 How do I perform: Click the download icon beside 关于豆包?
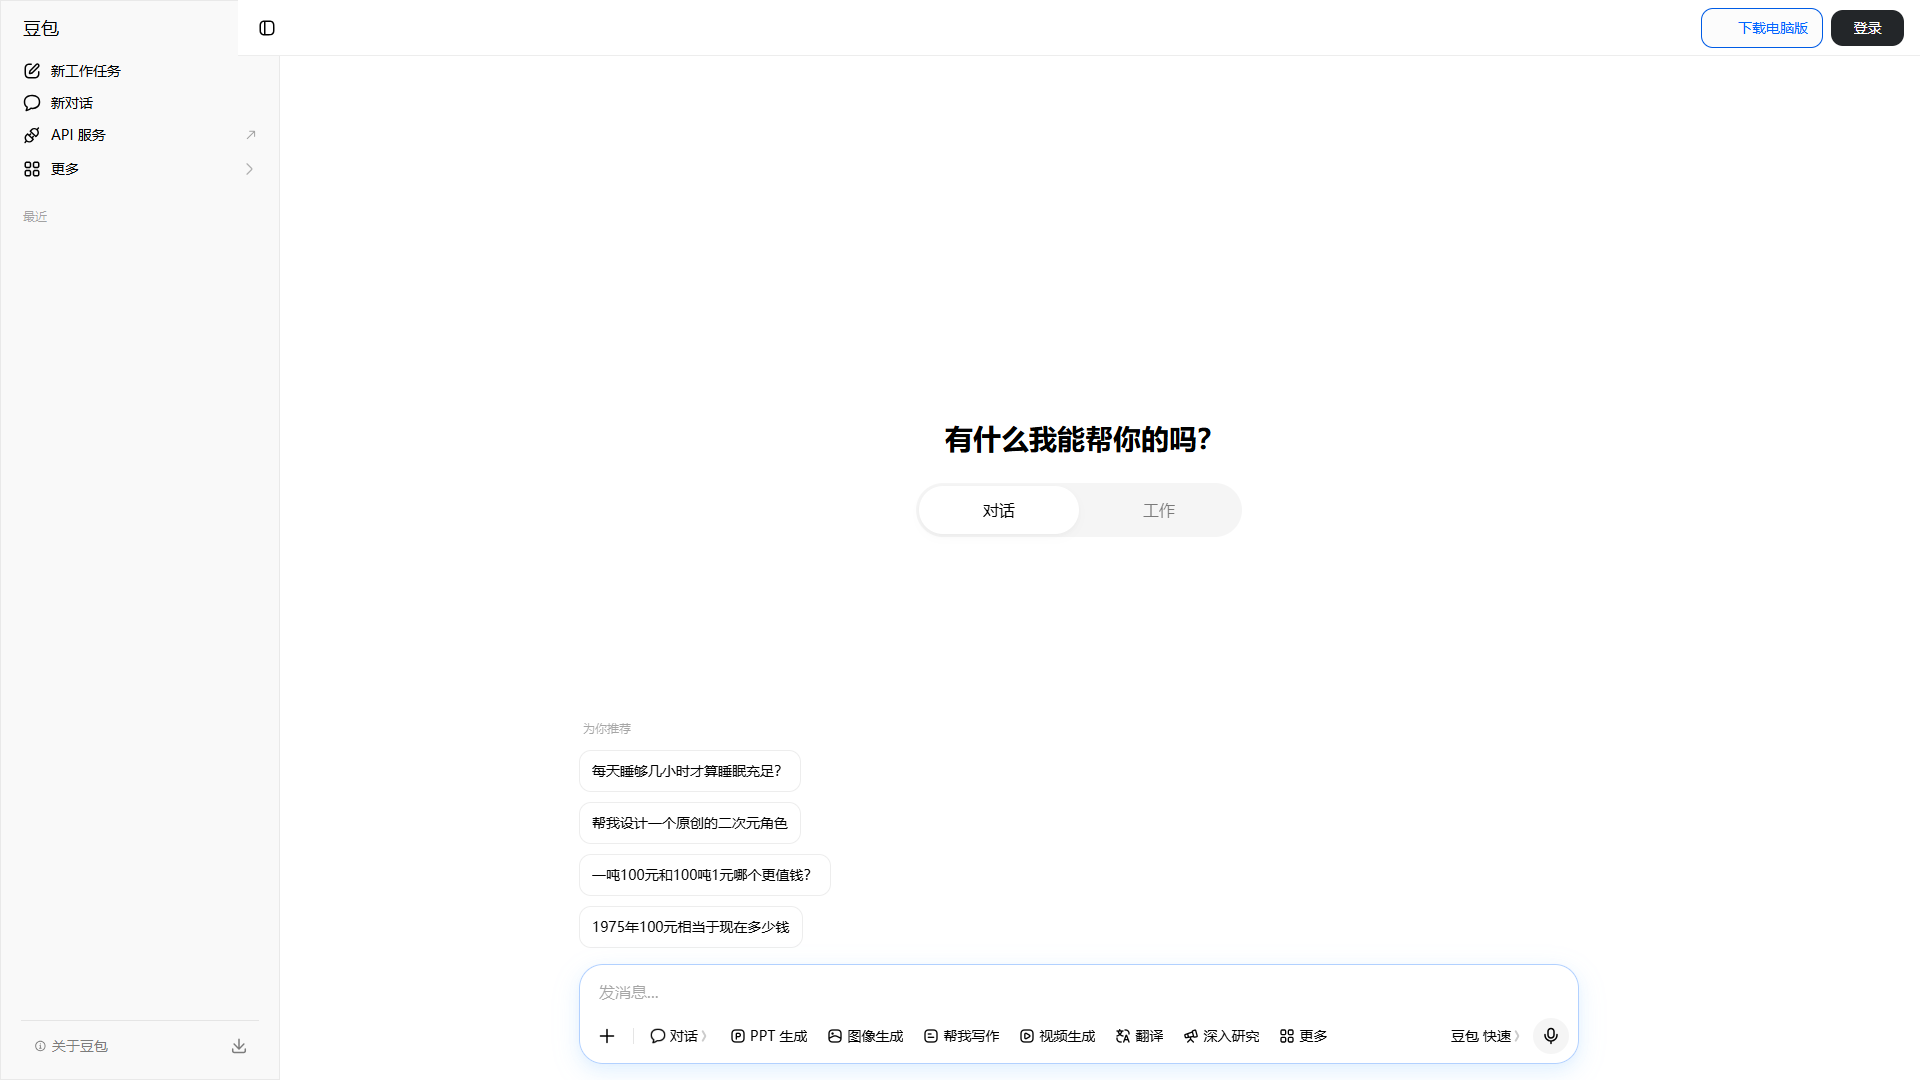point(239,1046)
